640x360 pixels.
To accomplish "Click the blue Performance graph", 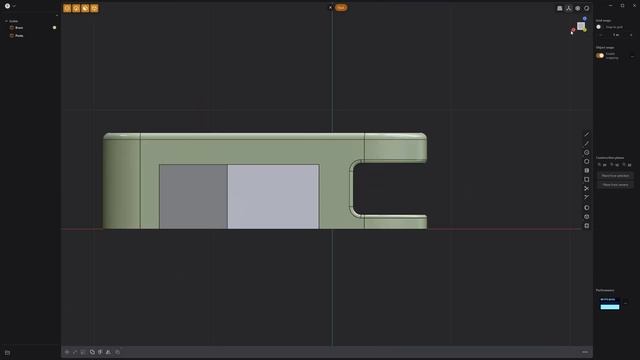I will 609,304.
